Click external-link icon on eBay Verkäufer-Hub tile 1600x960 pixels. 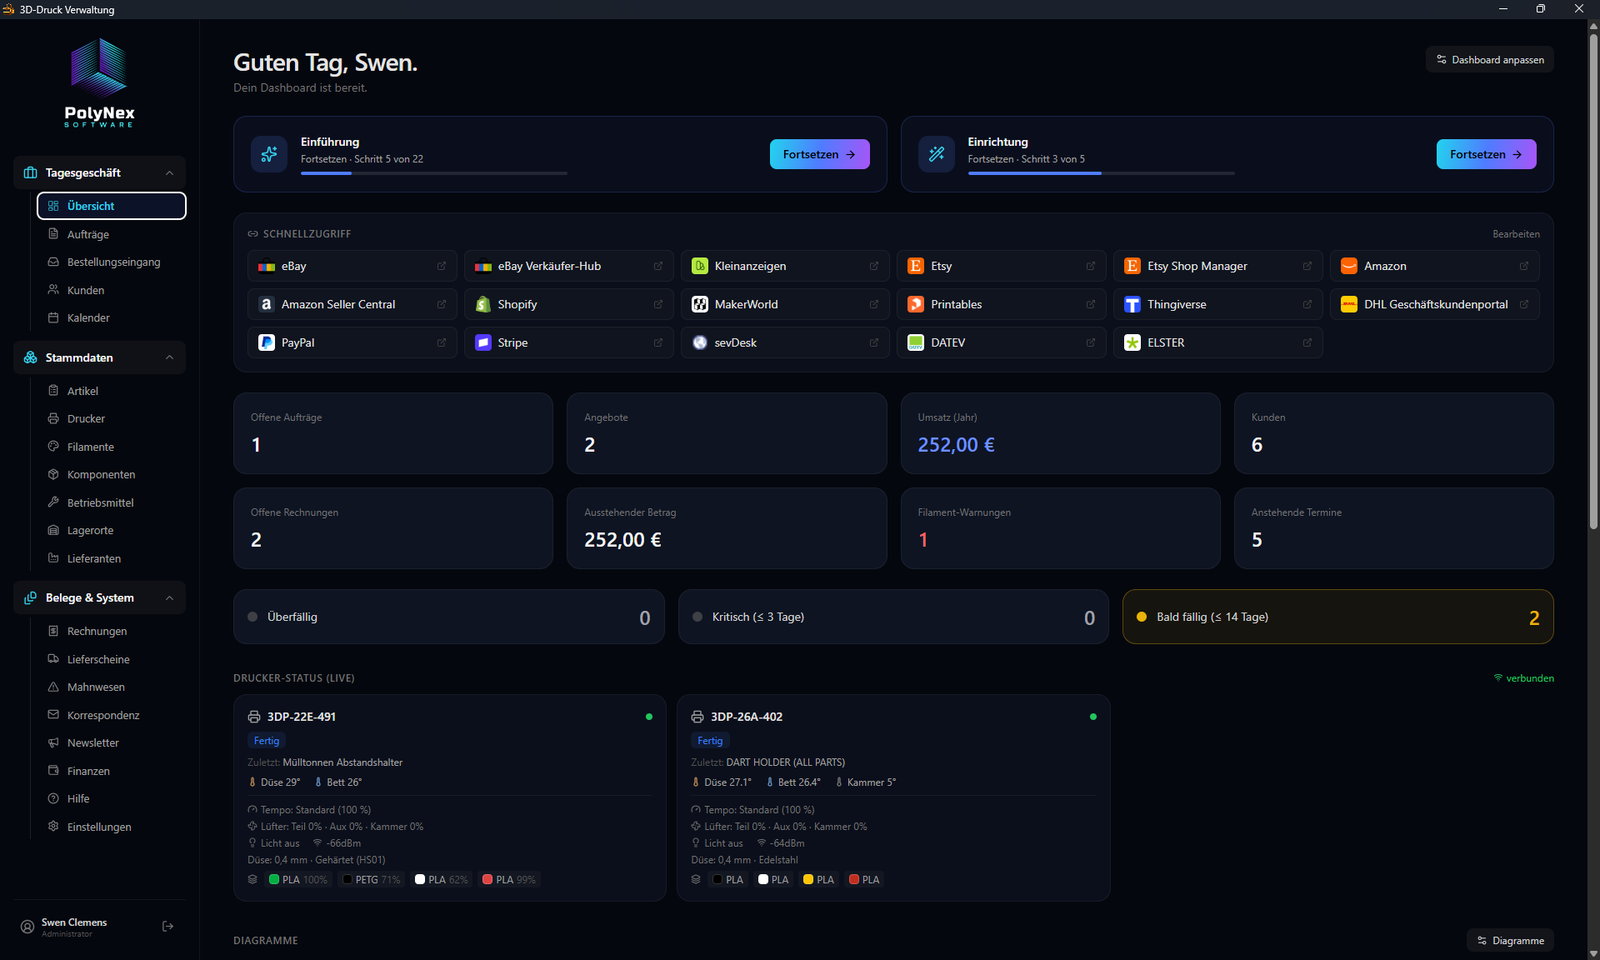(x=658, y=266)
